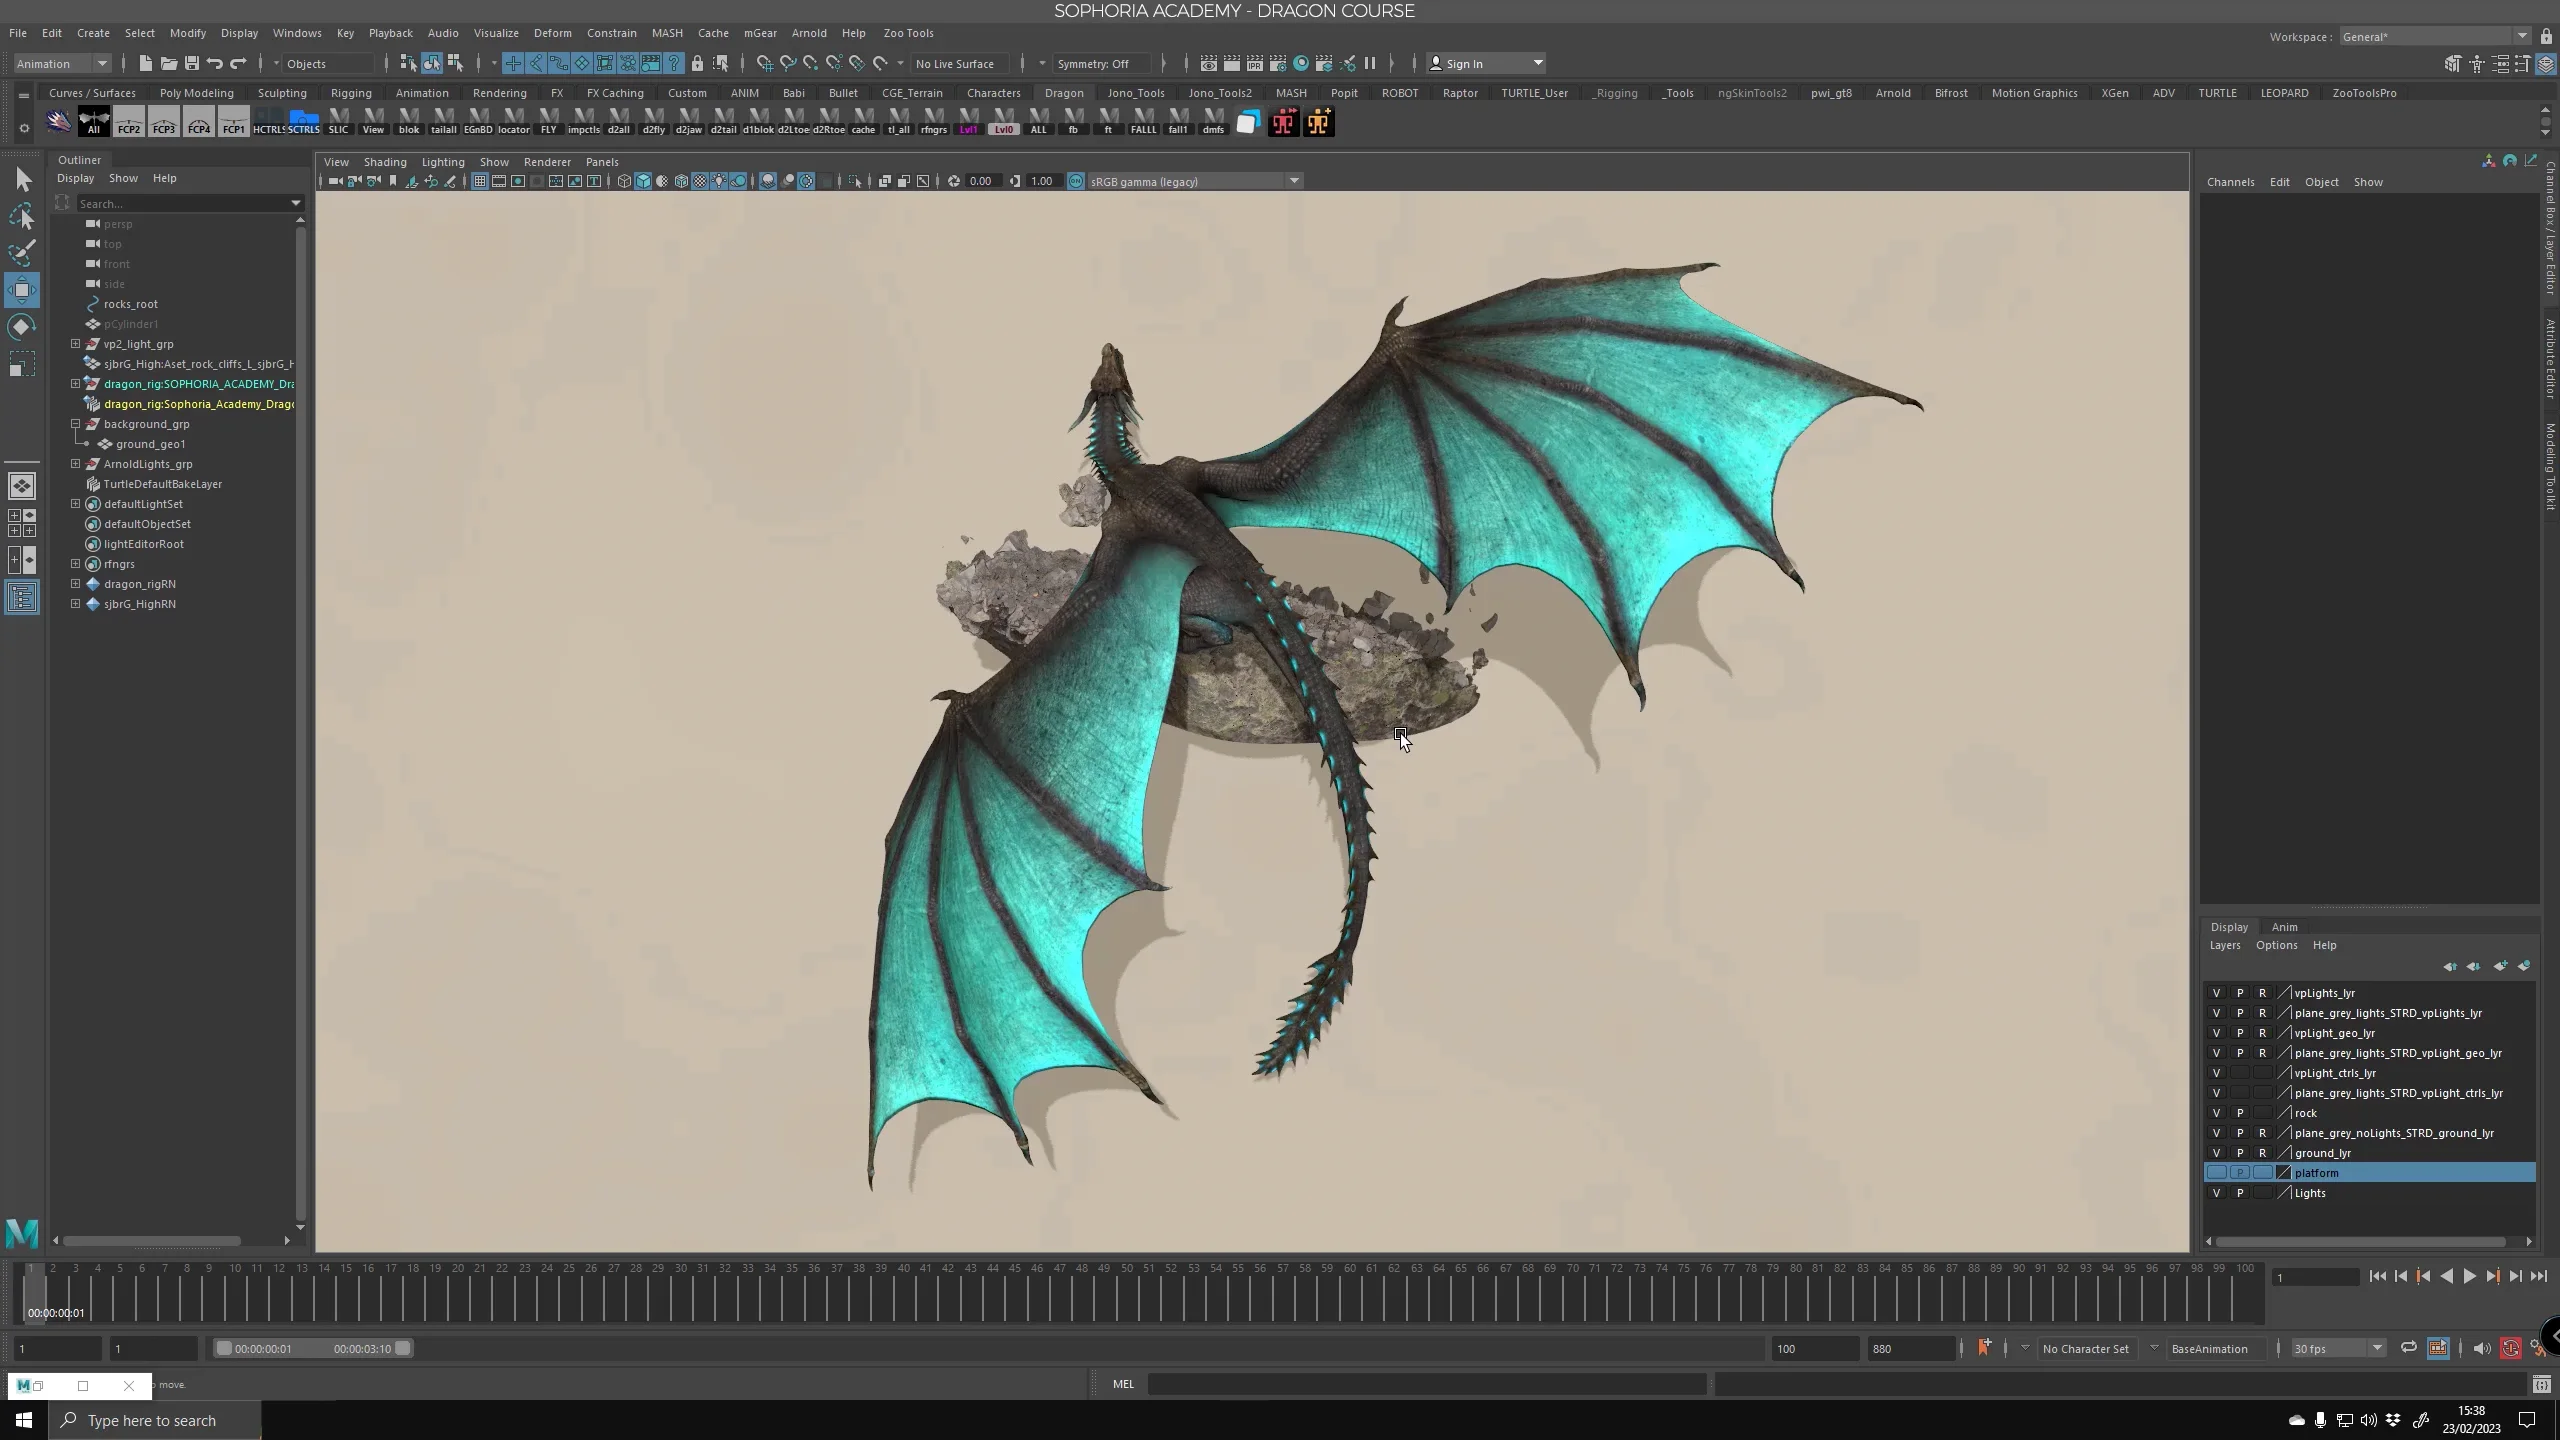The image size is (2560, 1440).
Task: Open the Zoo Tools menu
Action: pyautogui.click(x=908, y=33)
